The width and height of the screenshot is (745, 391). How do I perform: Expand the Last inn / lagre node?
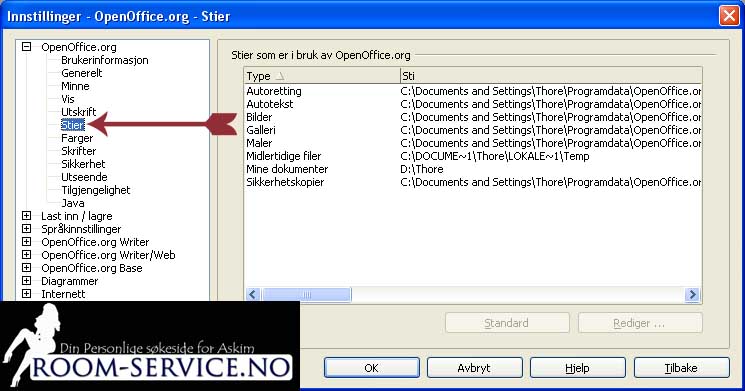tap(27, 216)
